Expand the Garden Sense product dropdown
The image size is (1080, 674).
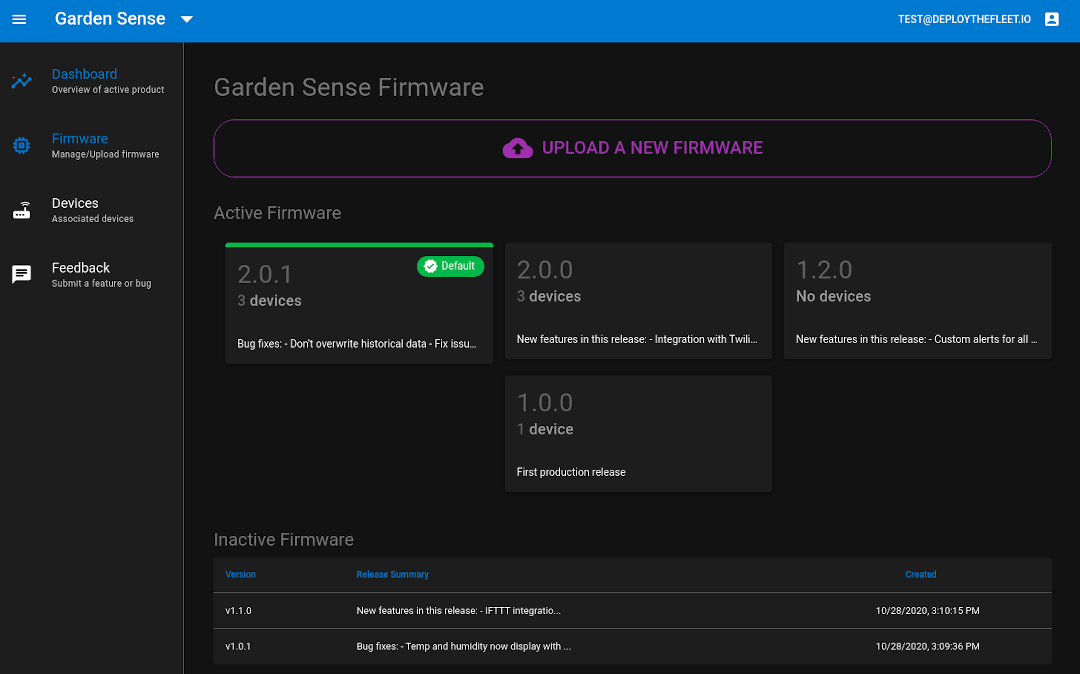[x=187, y=18]
